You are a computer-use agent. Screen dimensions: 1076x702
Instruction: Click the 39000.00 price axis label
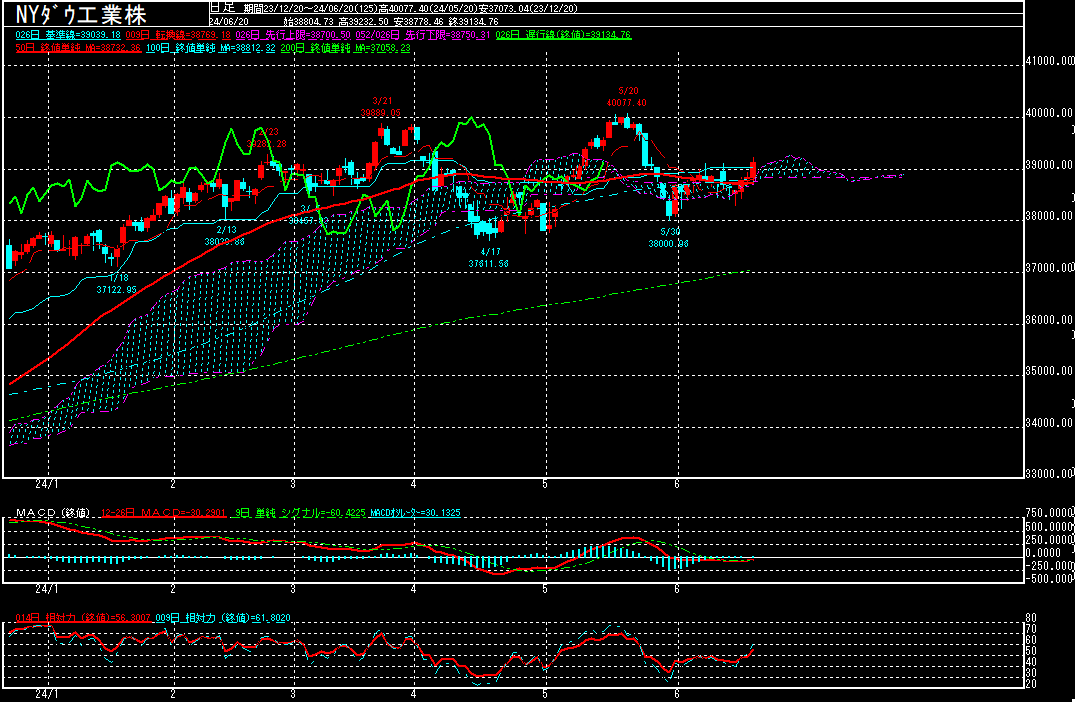click(1049, 165)
